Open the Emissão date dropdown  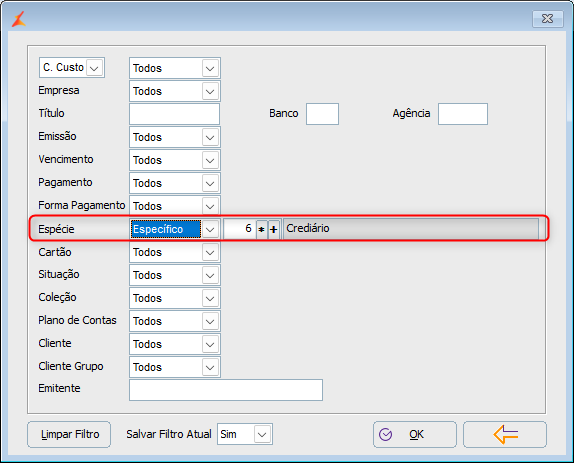click(210, 137)
